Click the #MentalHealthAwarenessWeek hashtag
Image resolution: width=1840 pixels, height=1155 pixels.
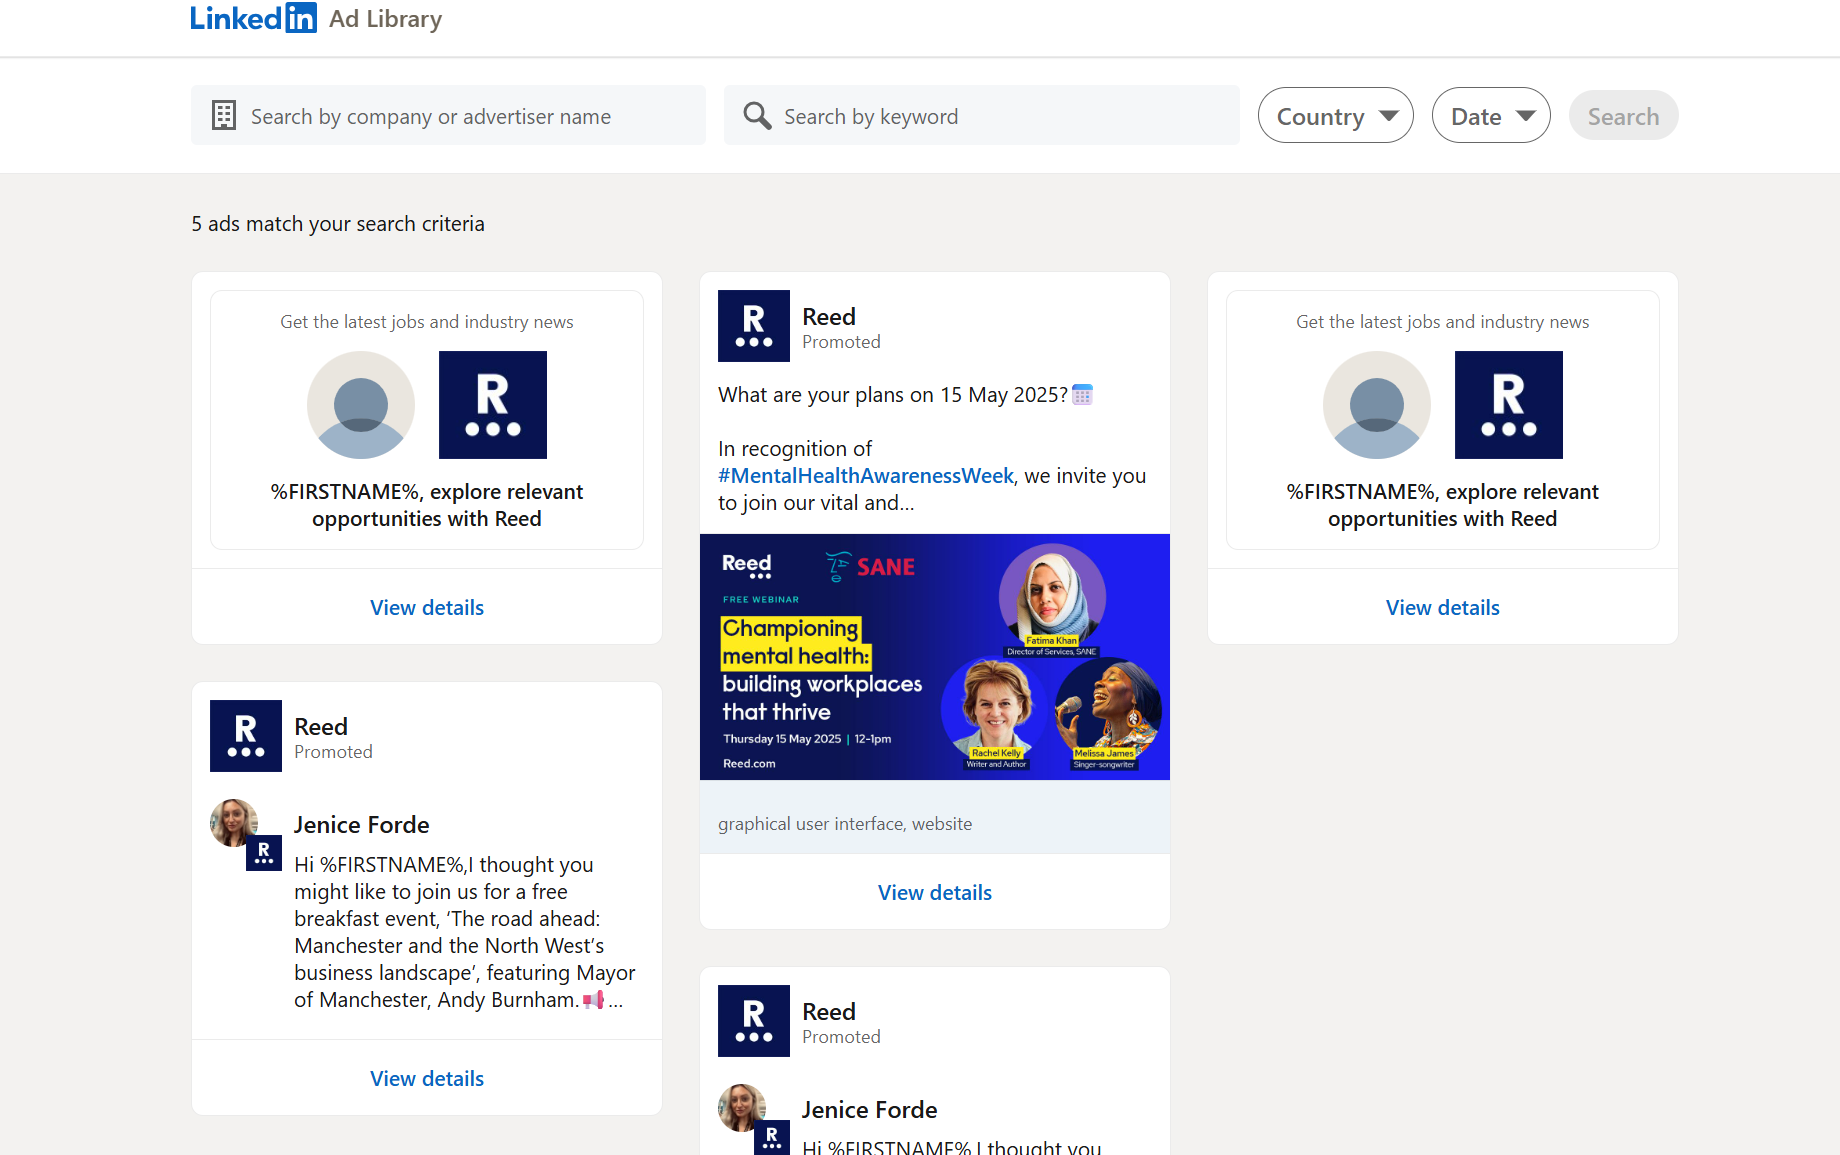click(866, 476)
